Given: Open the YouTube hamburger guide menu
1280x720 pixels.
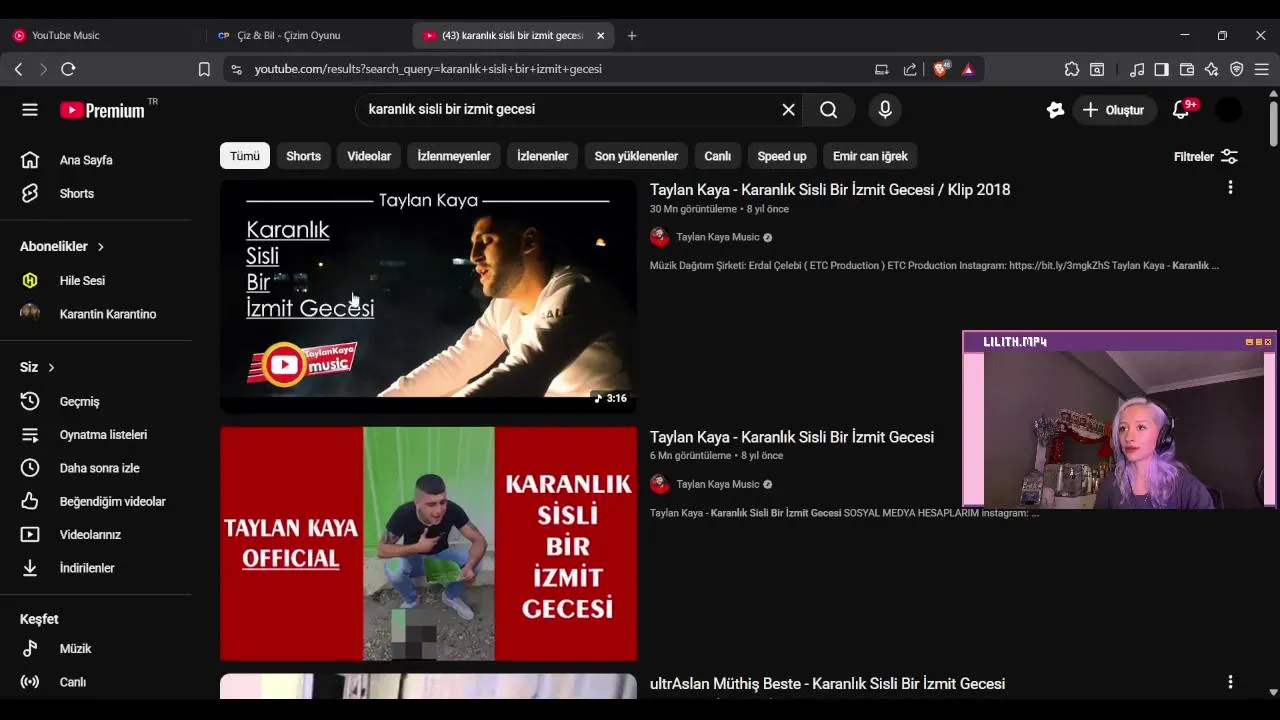Looking at the screenshot, I should click(30, 110).
